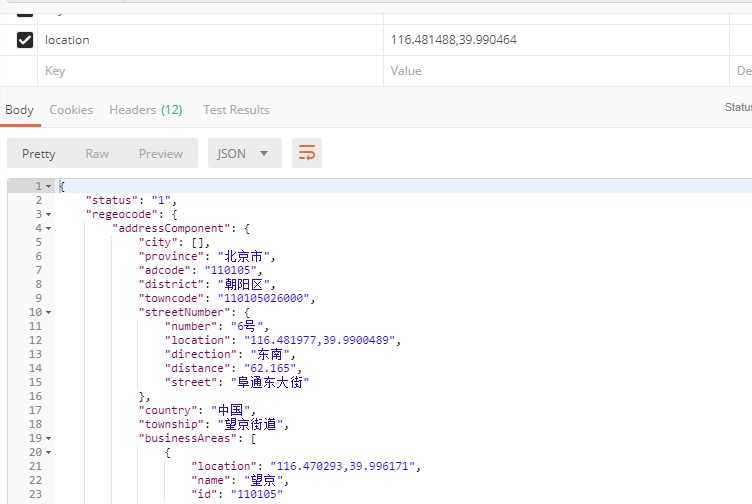Click the empty Key placeholder field
Image resolution: width=752 pixels, height=504 pixels.
point(210,71)
